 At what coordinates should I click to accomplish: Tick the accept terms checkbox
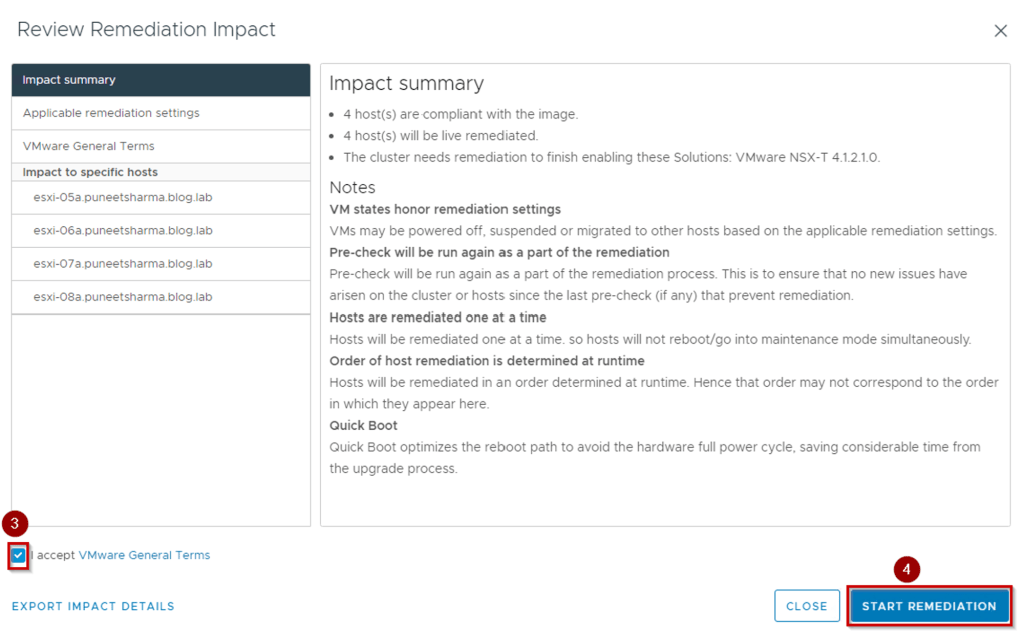tap(18, 555)
